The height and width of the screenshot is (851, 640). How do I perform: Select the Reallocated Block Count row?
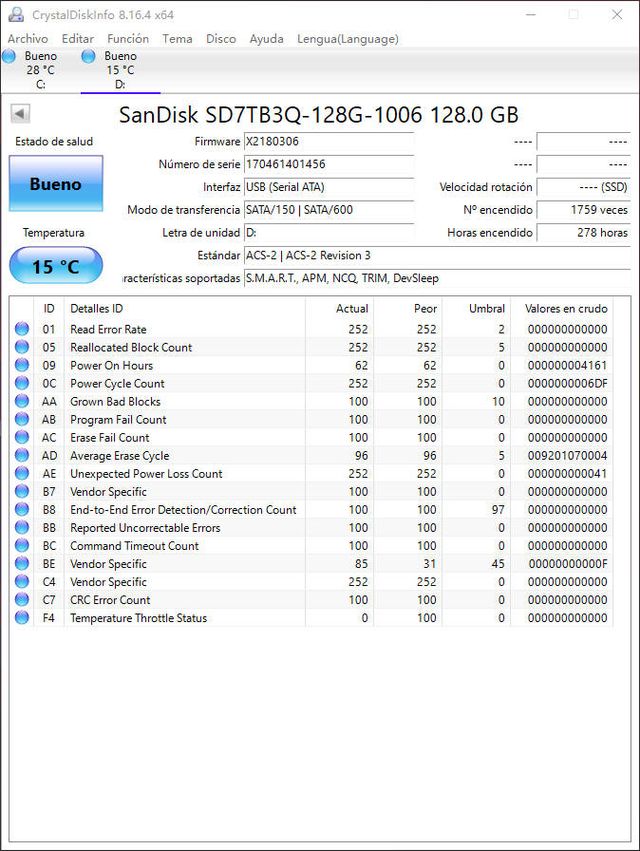tap(131, 348)
